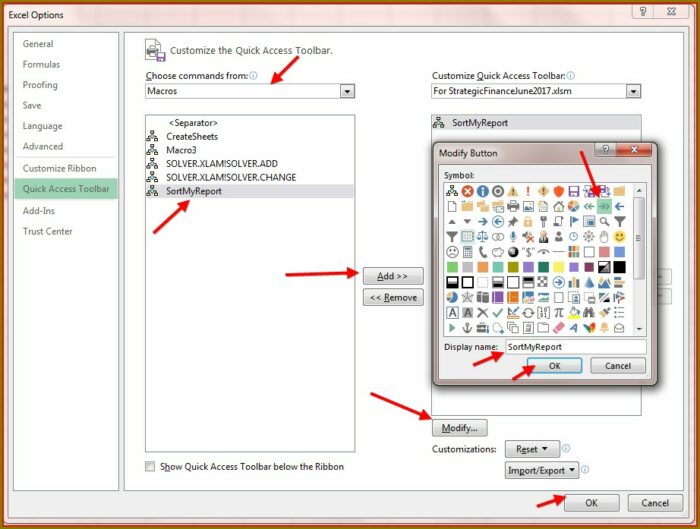Select the pink eraser symbol
700x529 pixels.
(x=558, y=328)
